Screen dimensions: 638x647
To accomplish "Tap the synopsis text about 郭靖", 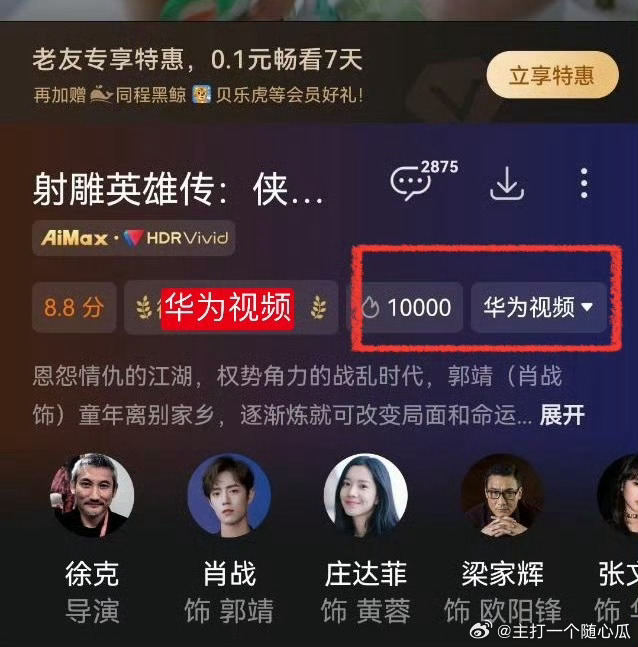I will click(x=297, y=395).
